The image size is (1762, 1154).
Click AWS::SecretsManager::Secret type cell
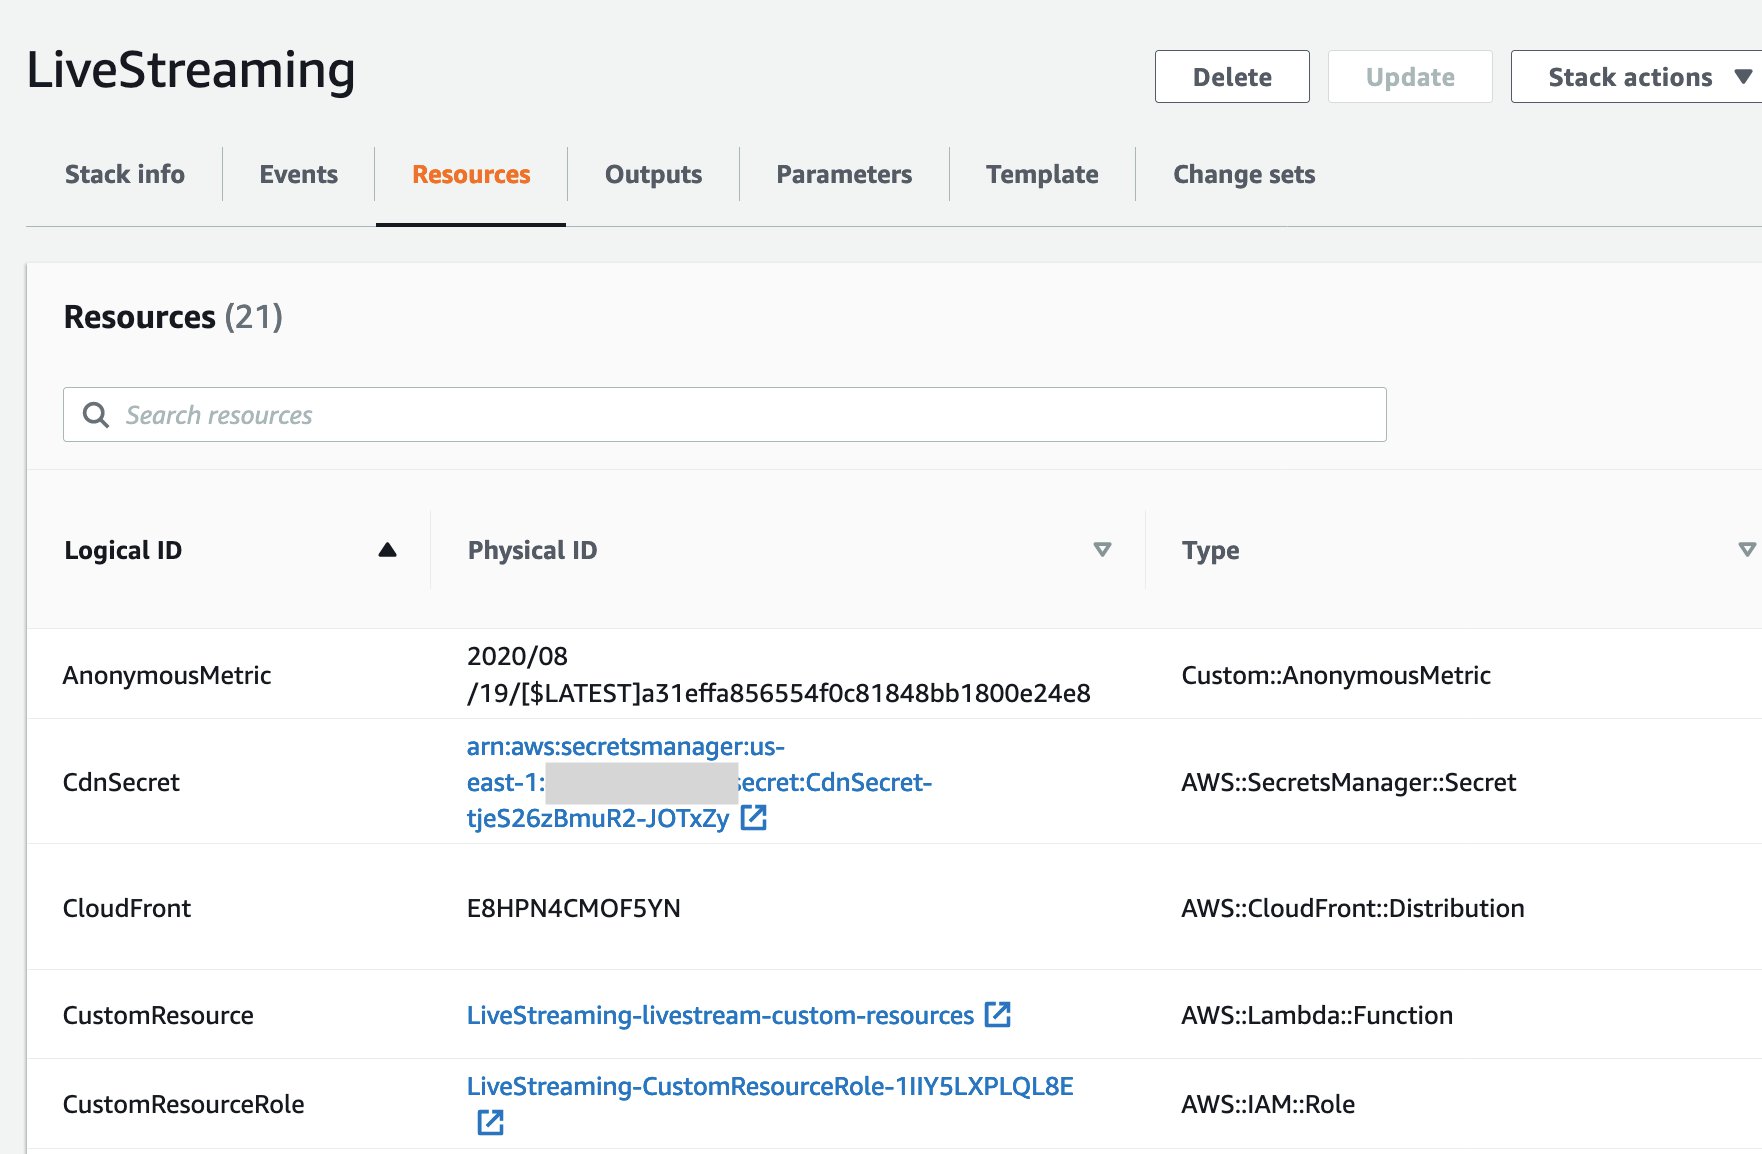(1349, 782)
